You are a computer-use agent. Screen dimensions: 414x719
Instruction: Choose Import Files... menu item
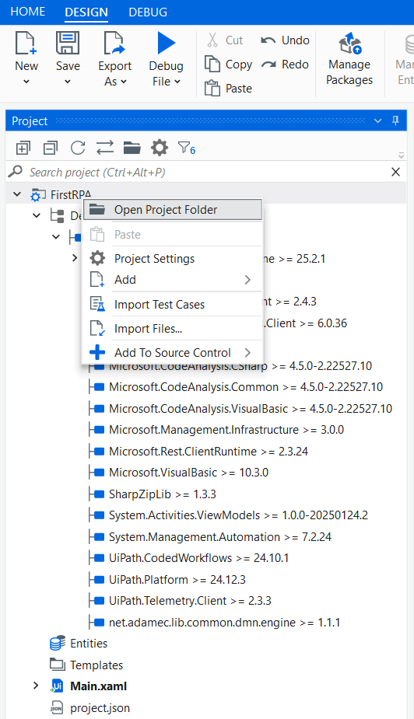pos(172,328)
